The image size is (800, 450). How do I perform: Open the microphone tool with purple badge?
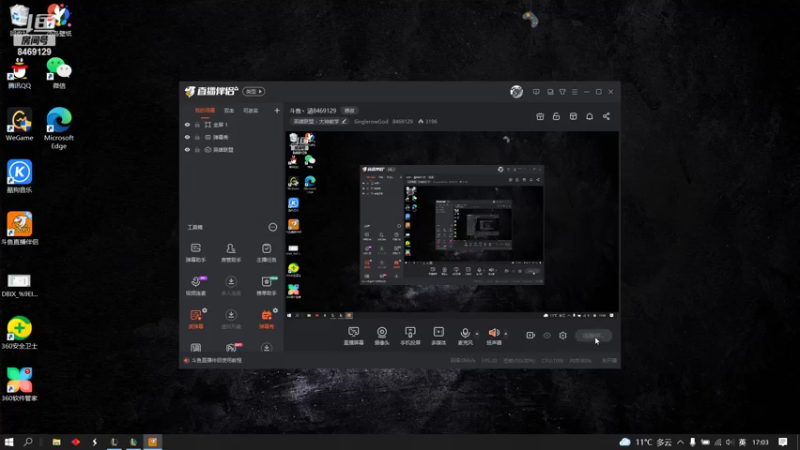[196, 286]
